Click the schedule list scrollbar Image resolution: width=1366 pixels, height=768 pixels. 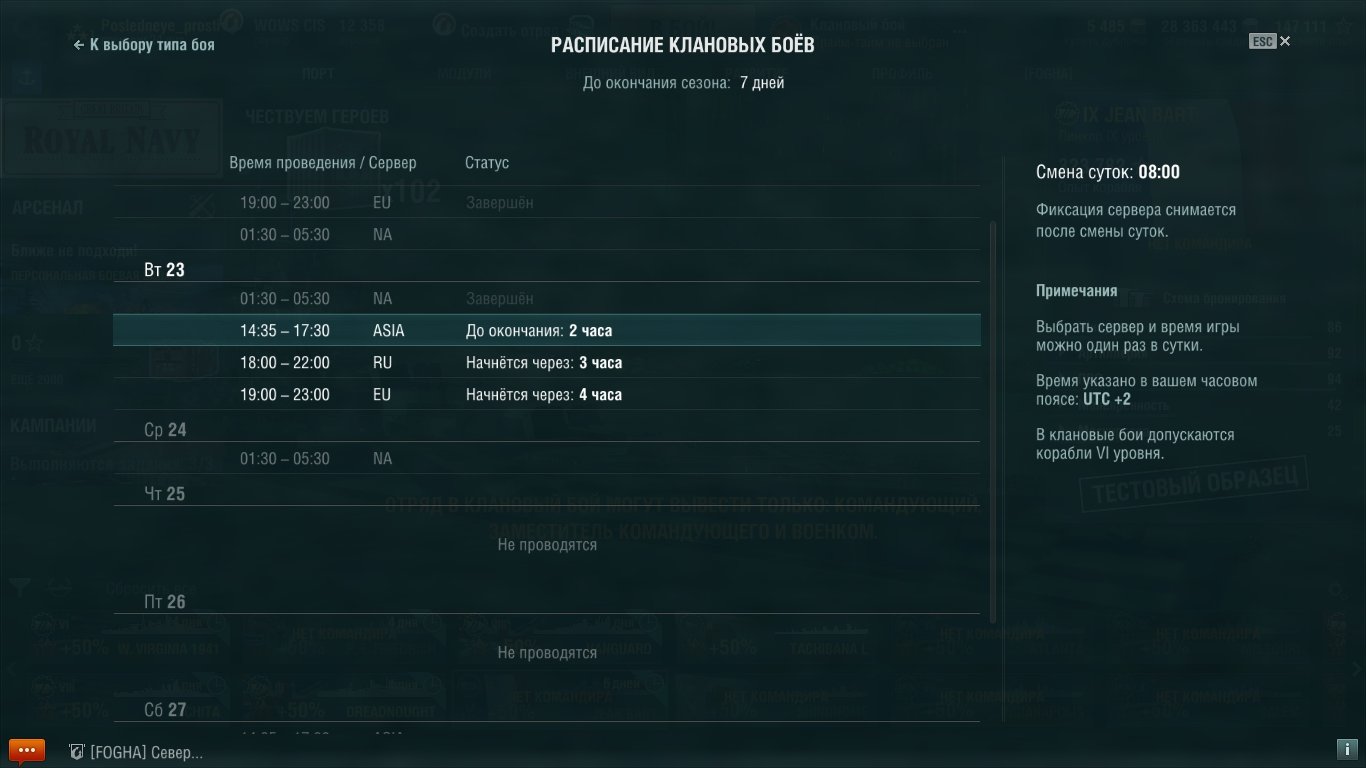point(993,420)
